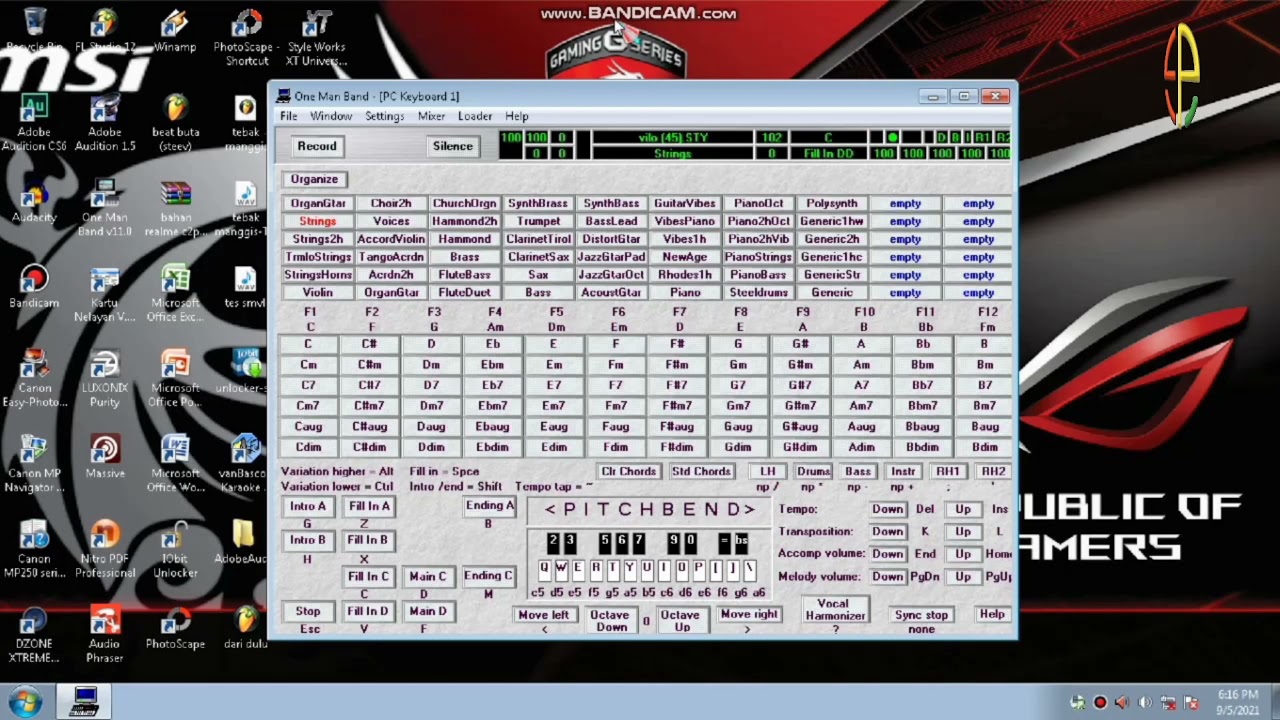
Task: Open beat buta (steev) file icon
Action: 175,123
